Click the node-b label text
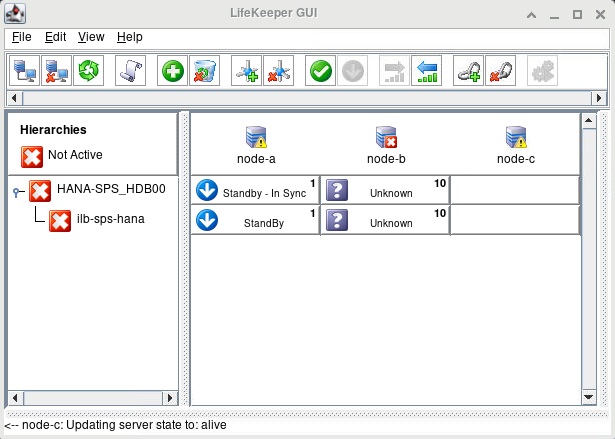Image resolution: width=615 pixels, height=439 pixels. (x=386, y=159)
